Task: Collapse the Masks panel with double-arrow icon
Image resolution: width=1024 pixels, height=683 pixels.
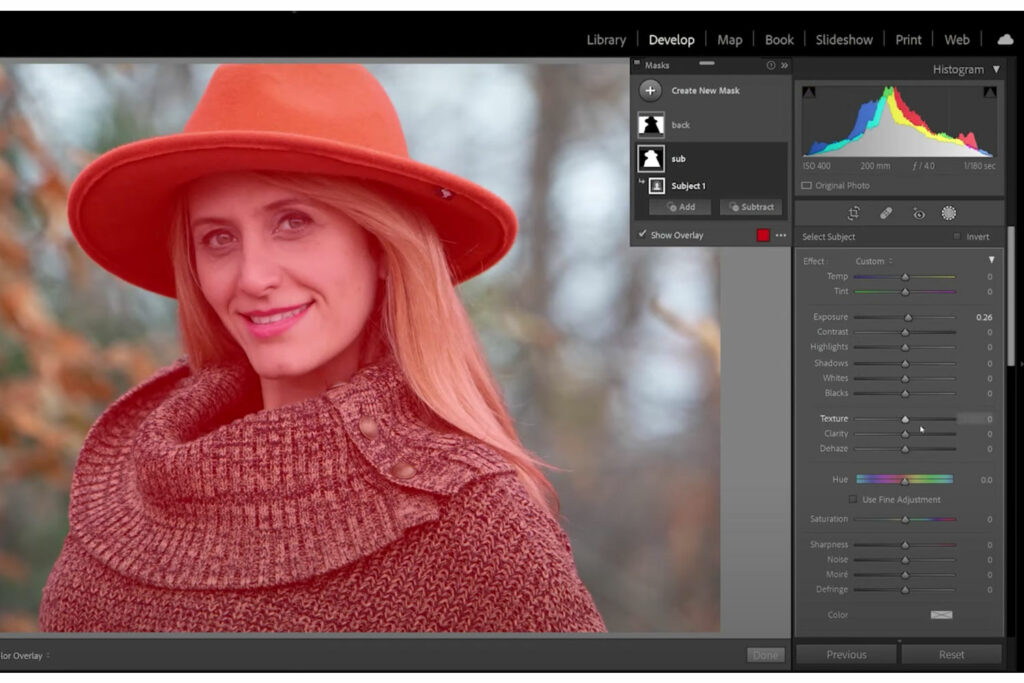Action: coord(784,65)
